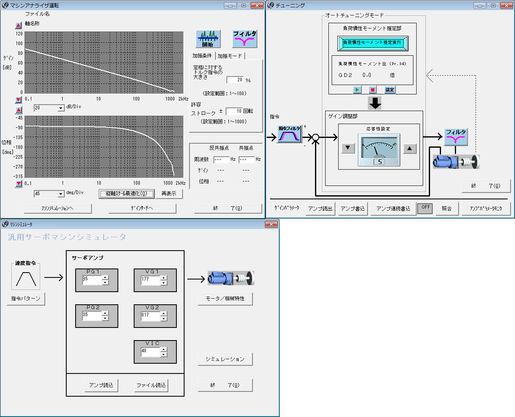Click the resonance point frequency Hz field
515x417 pixels.
click(247, 159)
